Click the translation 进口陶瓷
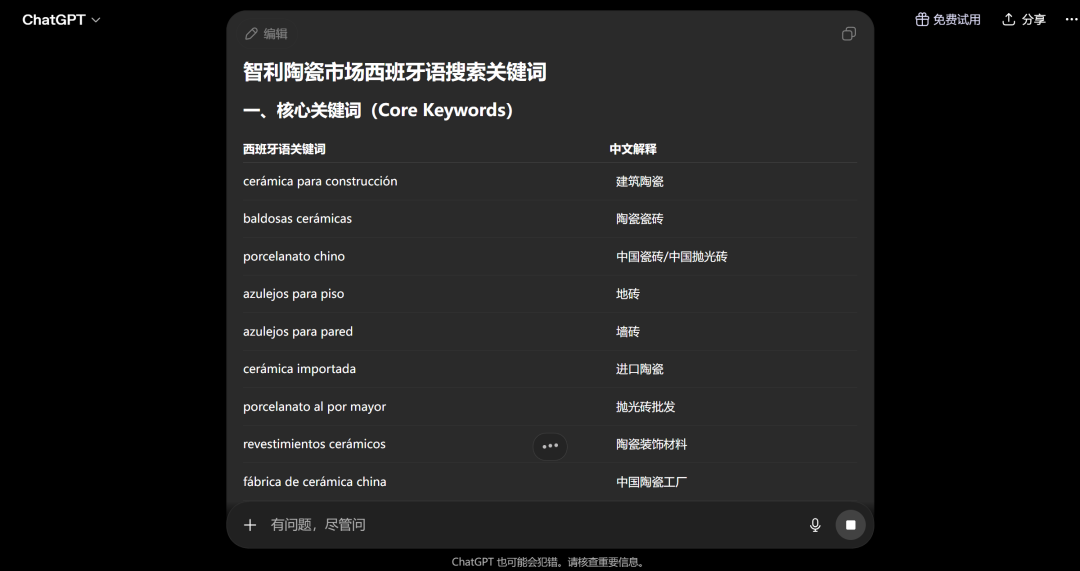1080x571 pixels. 640,369
